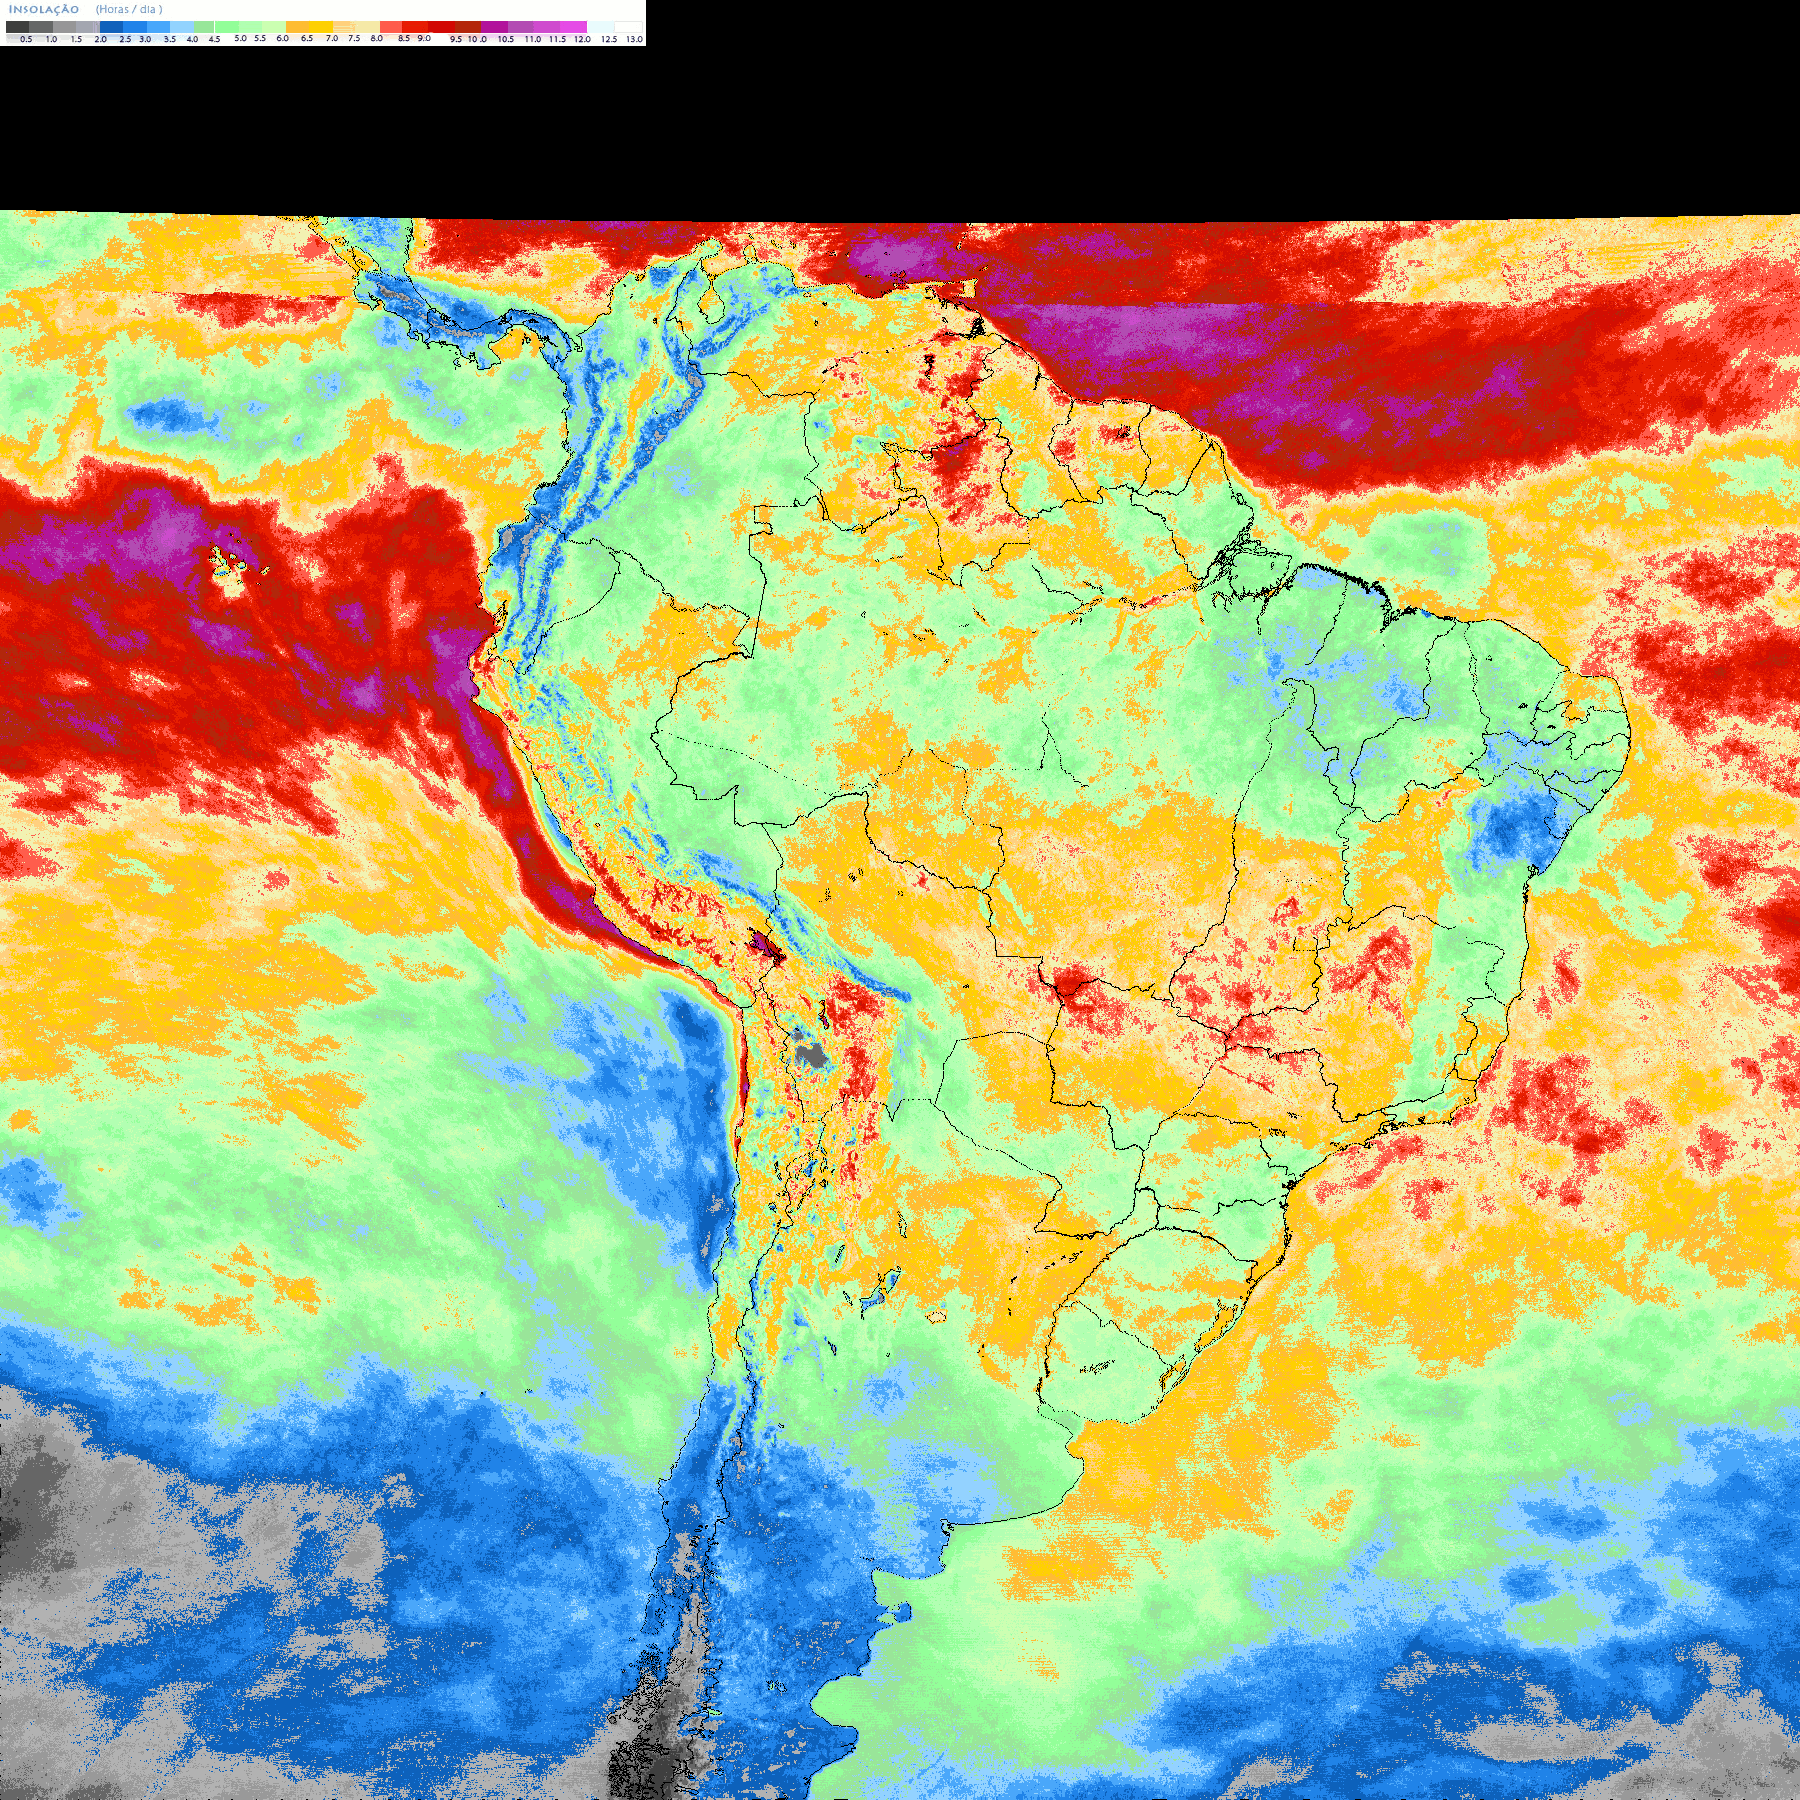Image resolution: width=1800 pixels, height=1800 pixels.
Task: Click the 12.0 legend value
Action: (x=583, y=39)
